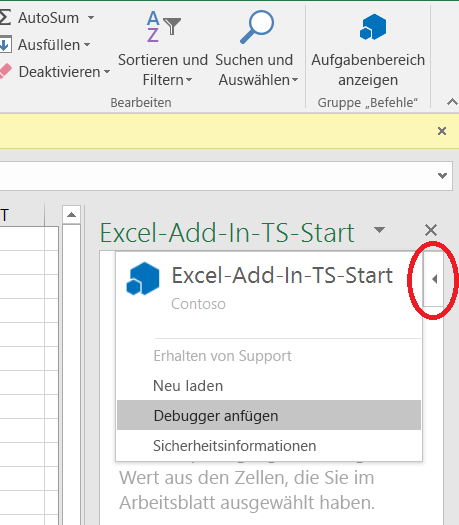Open the Deaktivieren dropdown
The image size is (459, 525).
point(107,71)
